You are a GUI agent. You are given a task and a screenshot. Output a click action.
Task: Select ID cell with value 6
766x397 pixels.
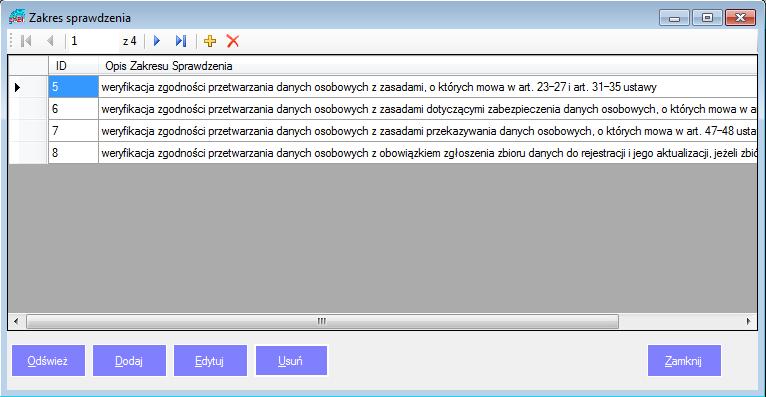tap(73, 109)
